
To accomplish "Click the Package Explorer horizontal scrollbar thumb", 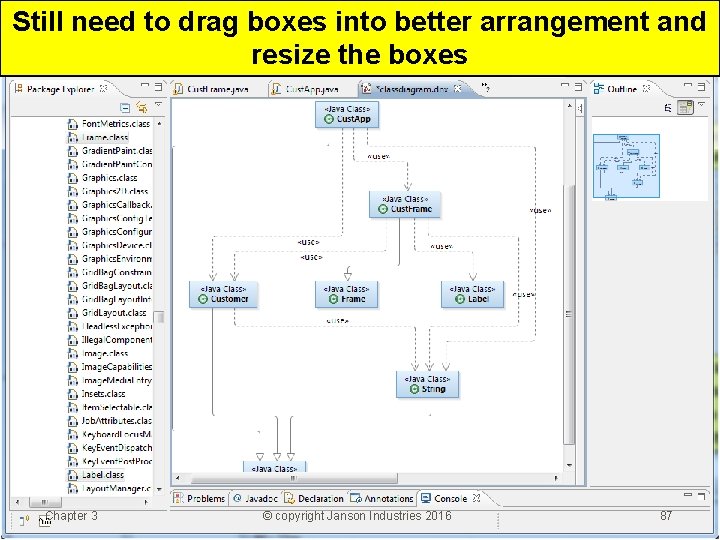I will (45, 502).
